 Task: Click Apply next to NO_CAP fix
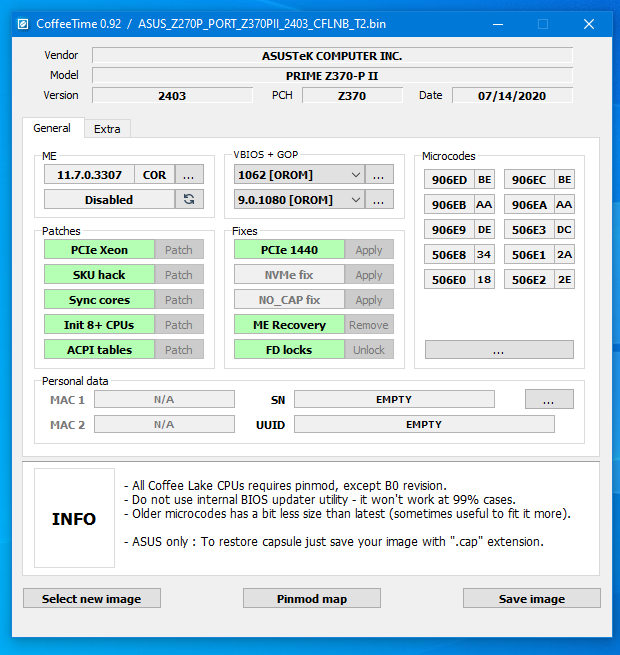[x=369, y=300]
